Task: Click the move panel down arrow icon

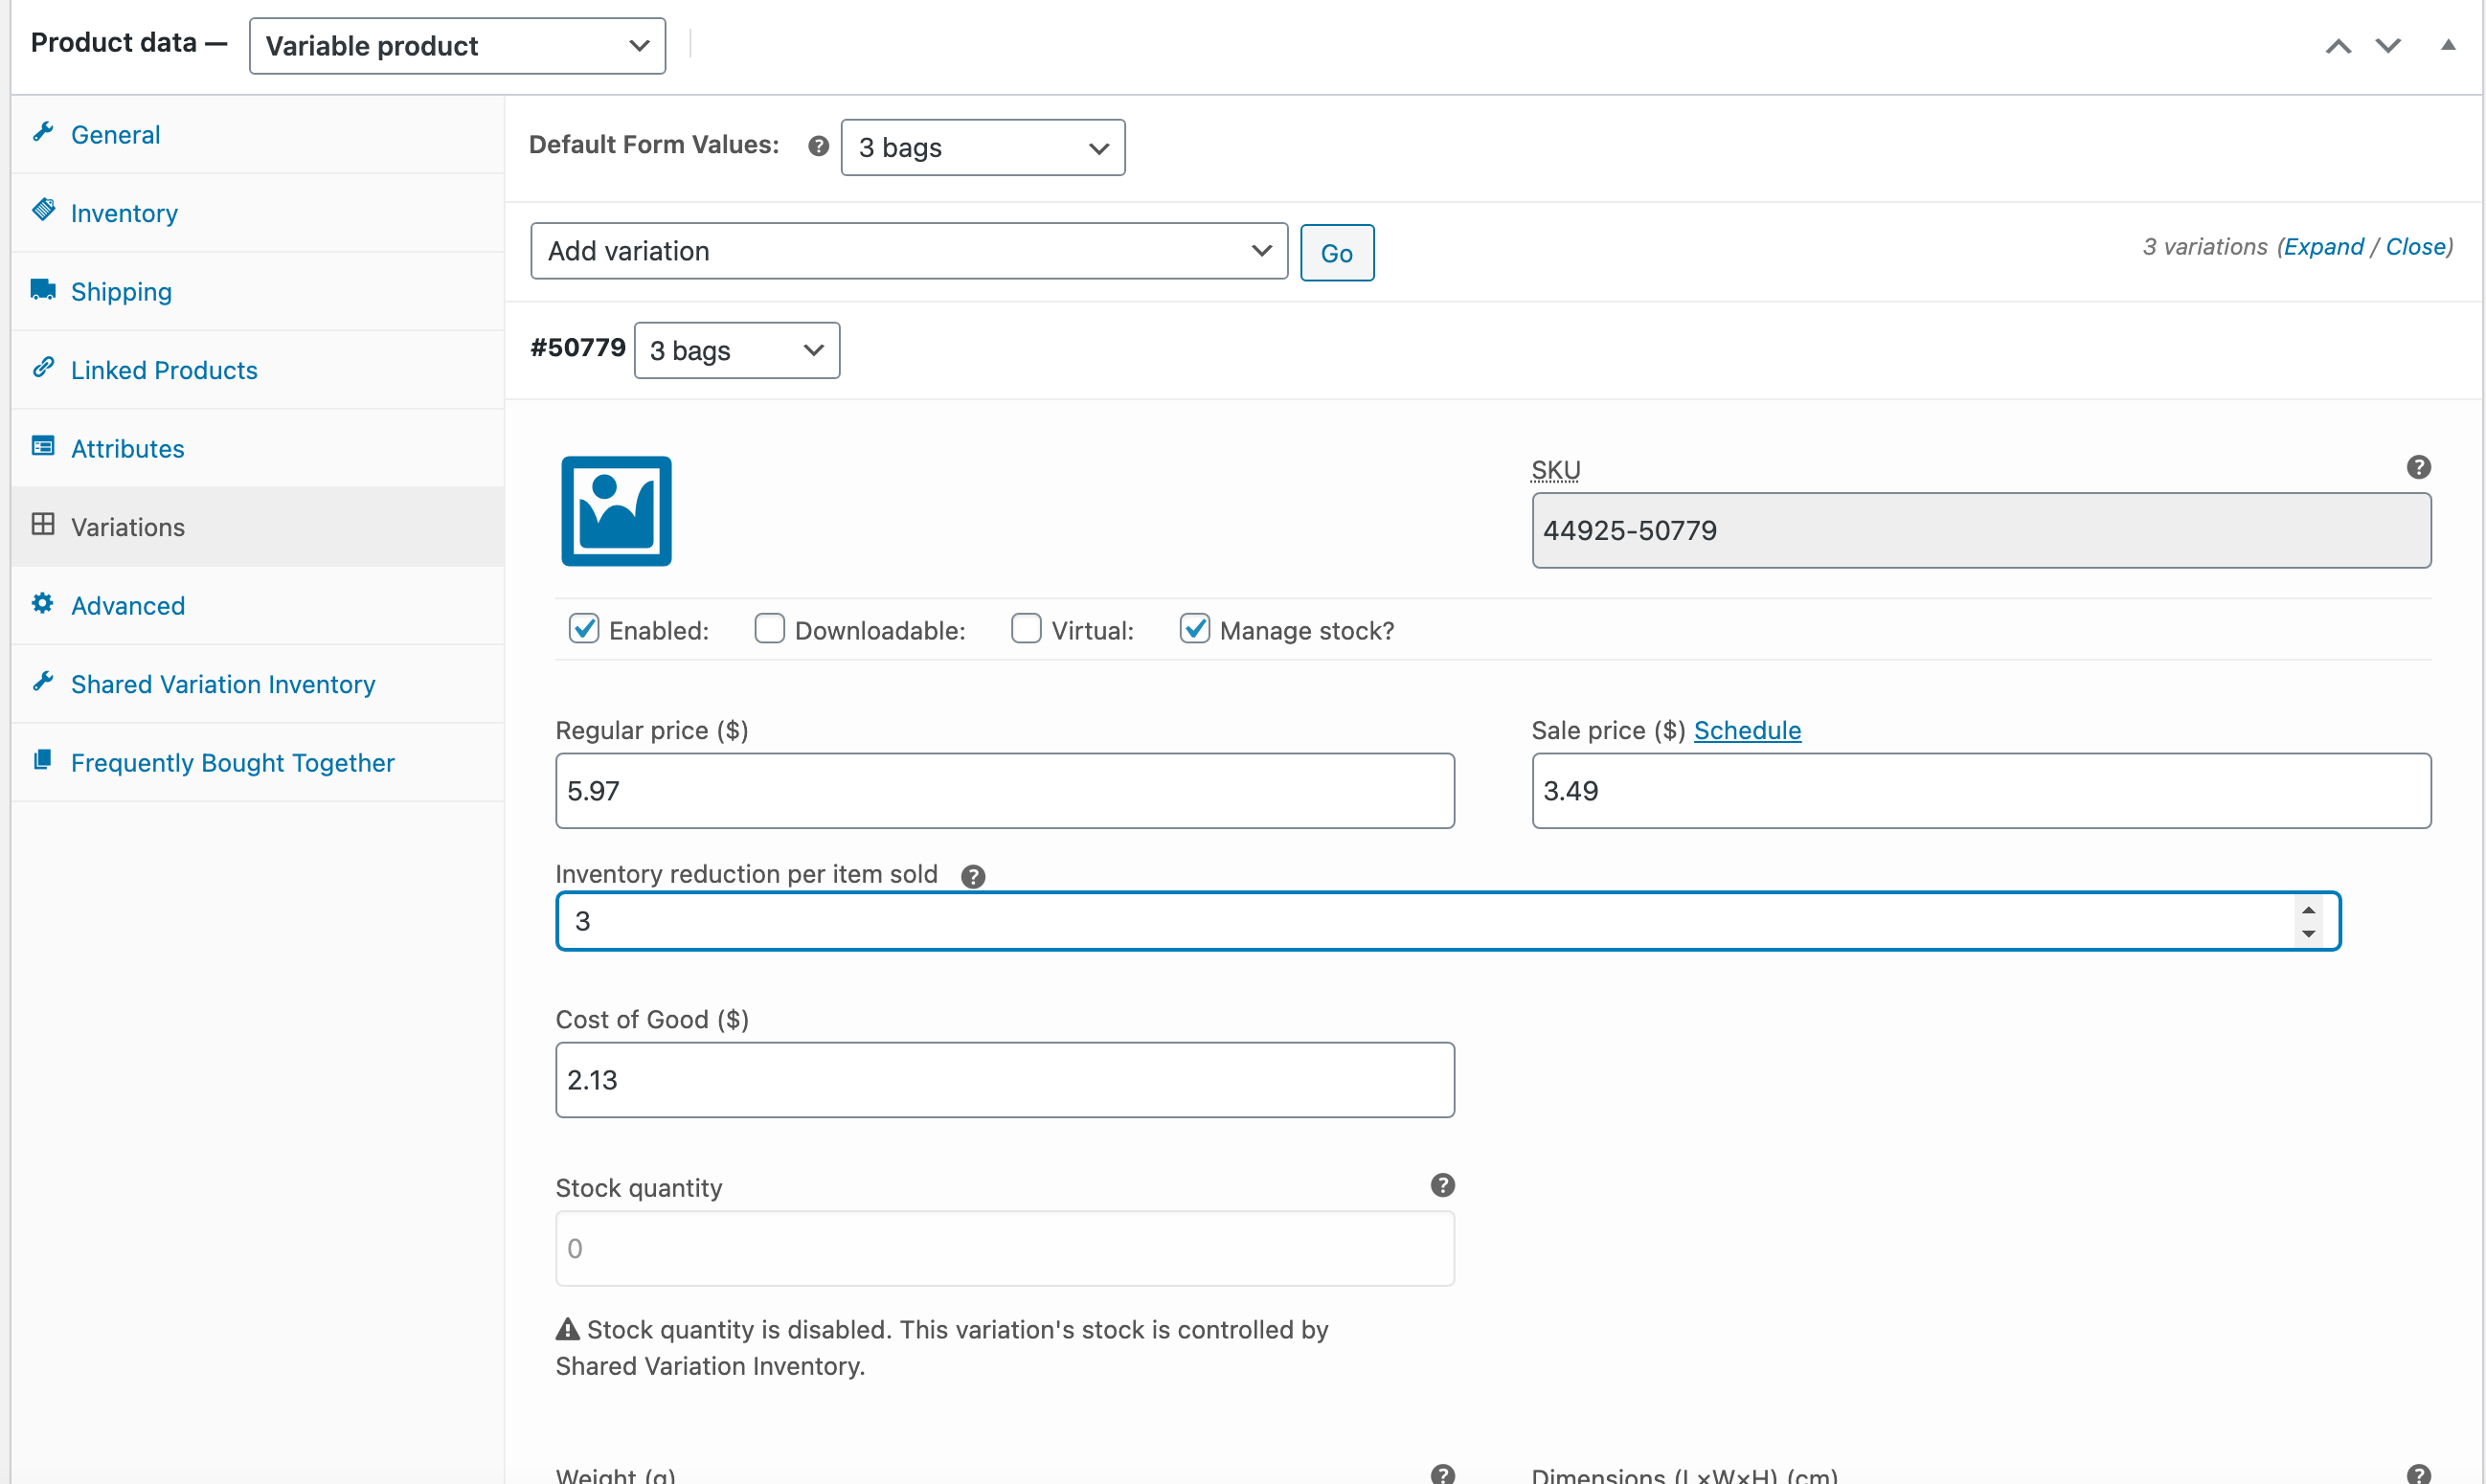Action: pos(2387,46)
